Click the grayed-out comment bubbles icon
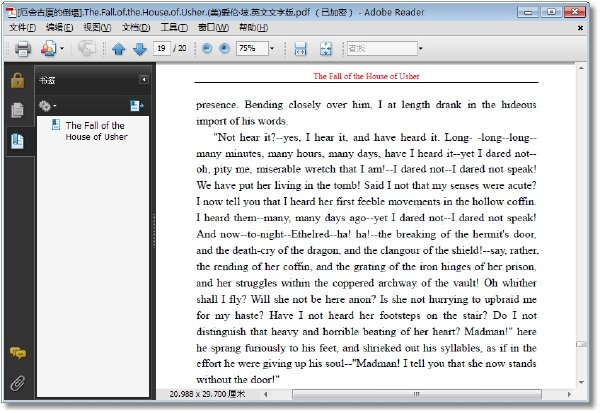The width and height of the screenshot is (600, 413). [86, 49]
